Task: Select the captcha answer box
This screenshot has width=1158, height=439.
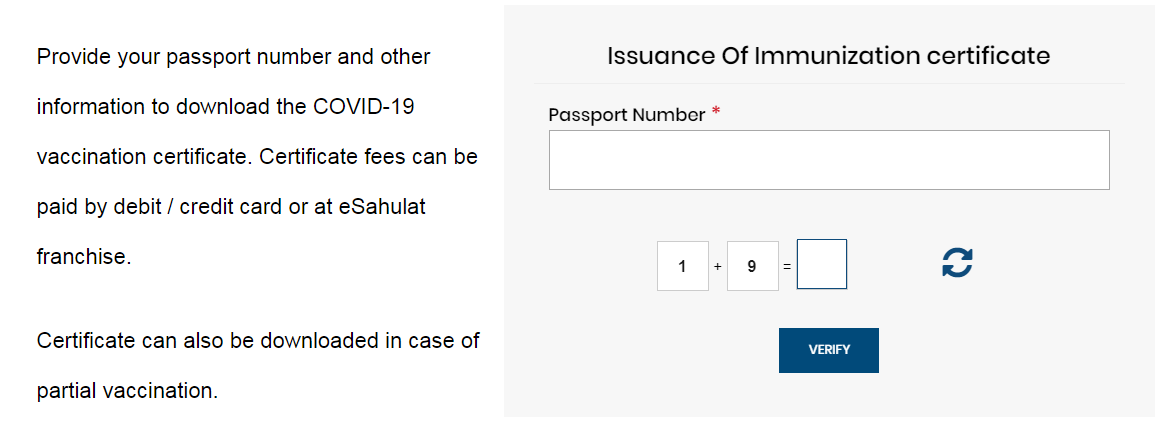Action: point(822,264)
